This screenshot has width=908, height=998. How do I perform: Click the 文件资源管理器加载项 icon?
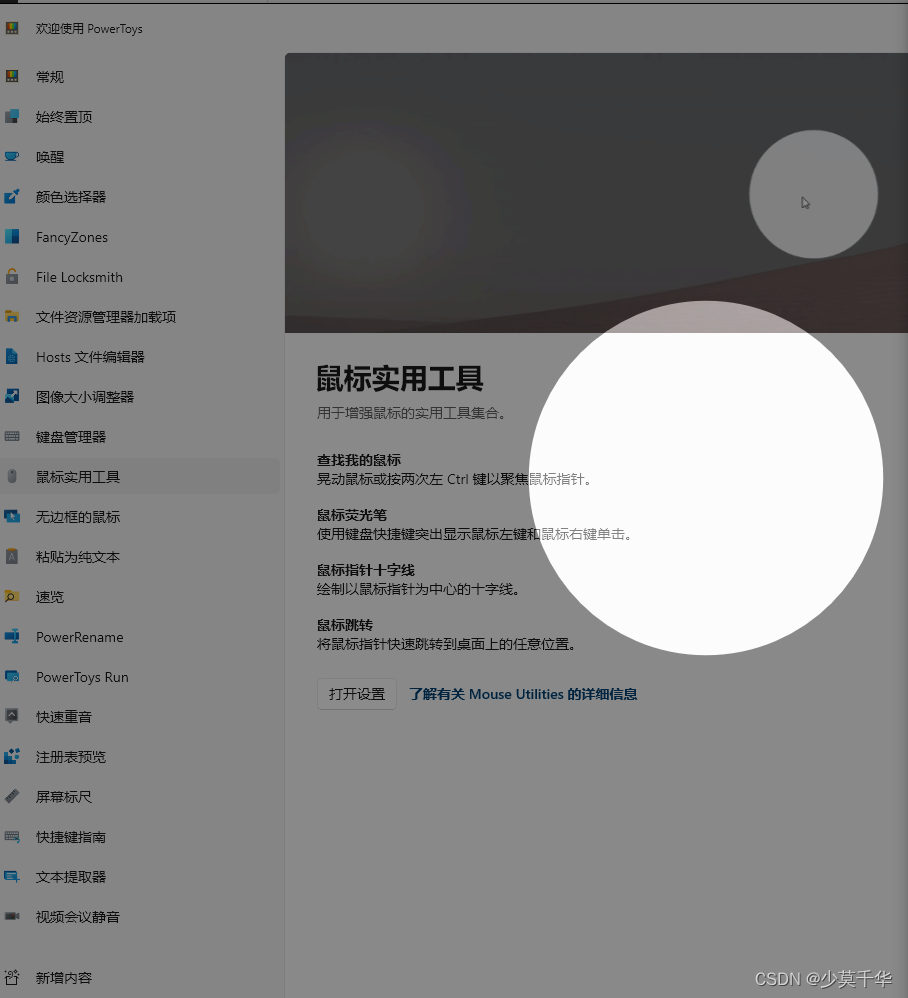tap(11, 316)
